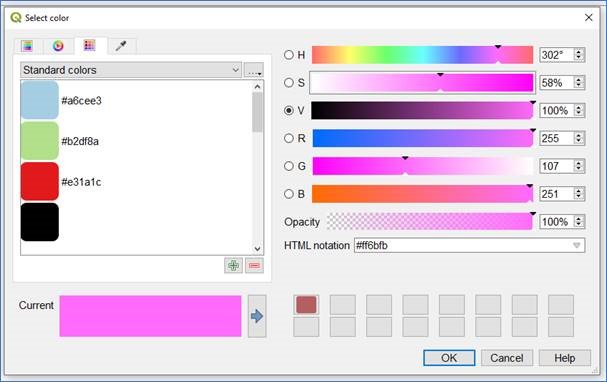Image resolution: width=607 pixels, height=382 pixels.
Task: Decrease red value with spin down arrow
Action: click(579, 142)
